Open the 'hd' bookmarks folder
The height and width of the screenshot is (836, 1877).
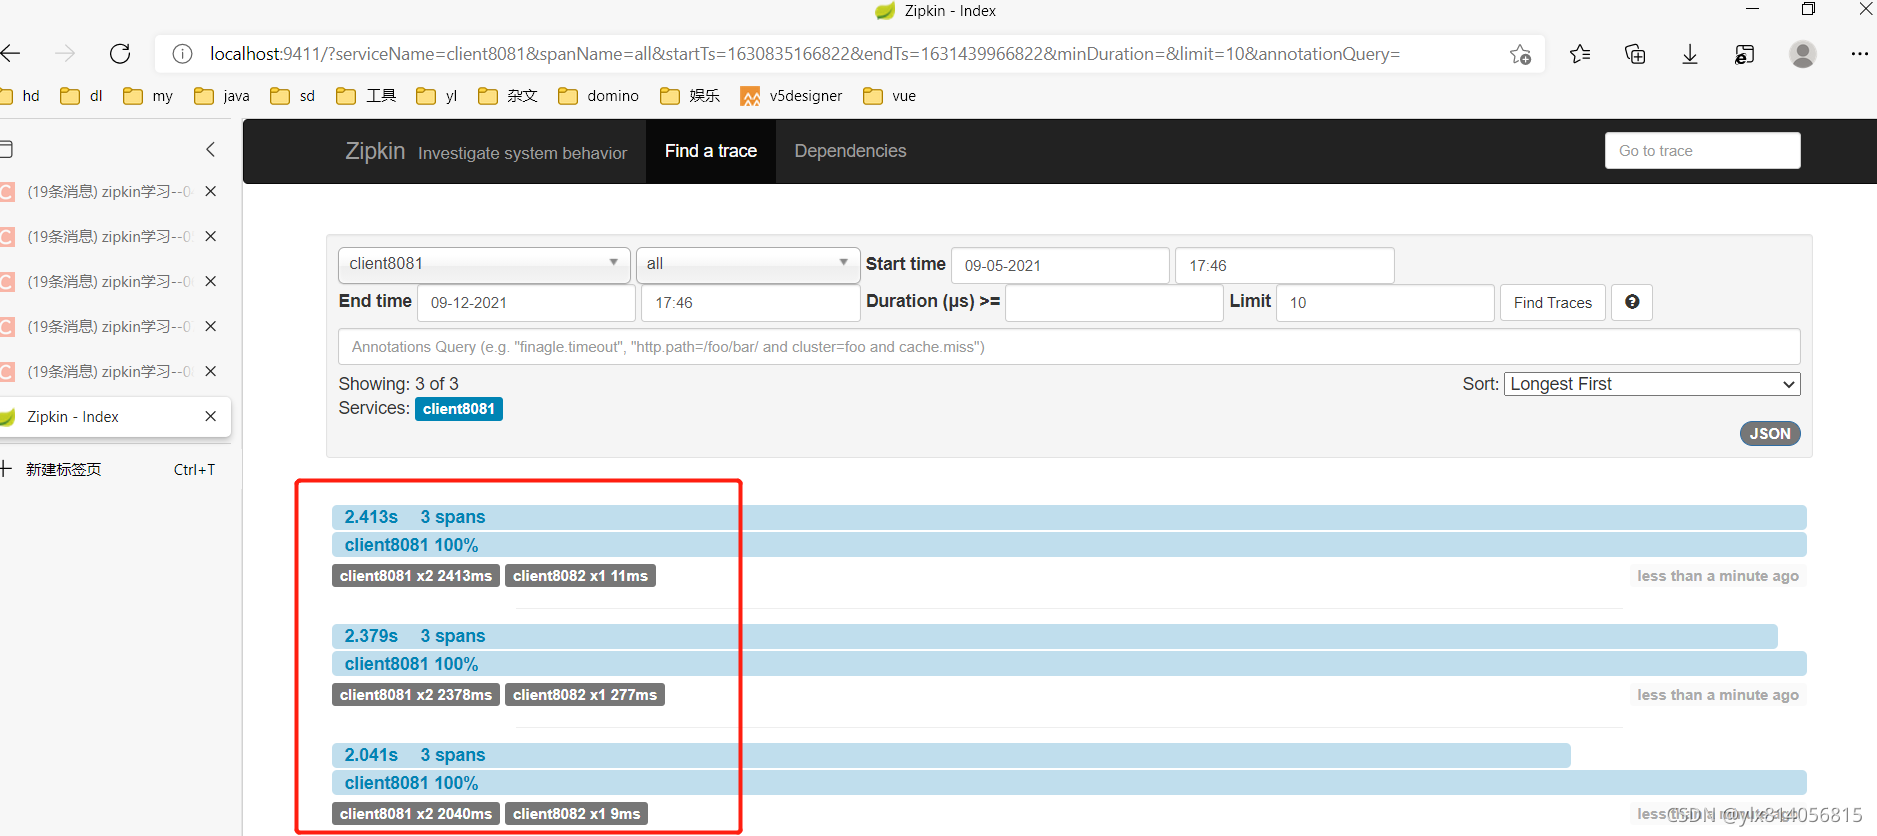click(21, 96)
